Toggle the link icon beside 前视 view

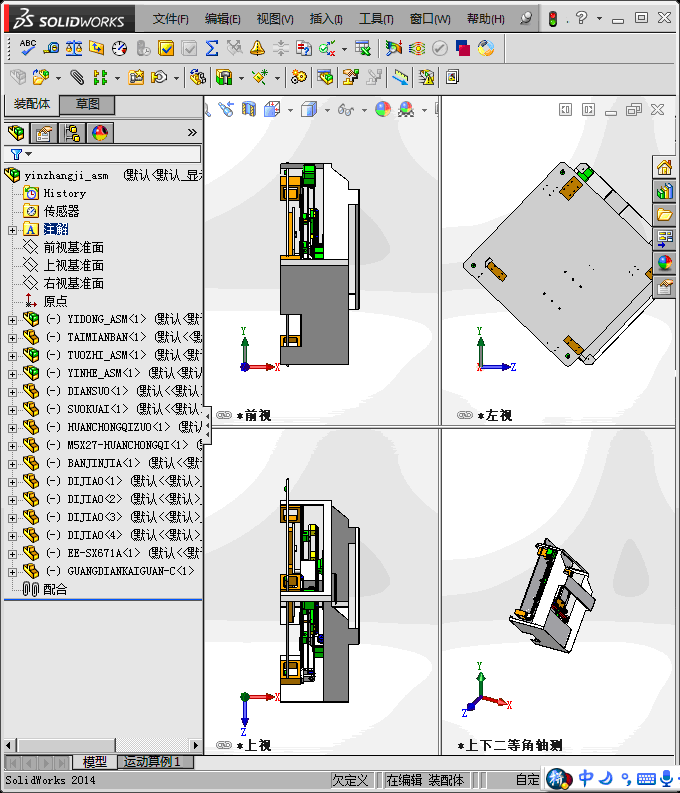[223, 415]
